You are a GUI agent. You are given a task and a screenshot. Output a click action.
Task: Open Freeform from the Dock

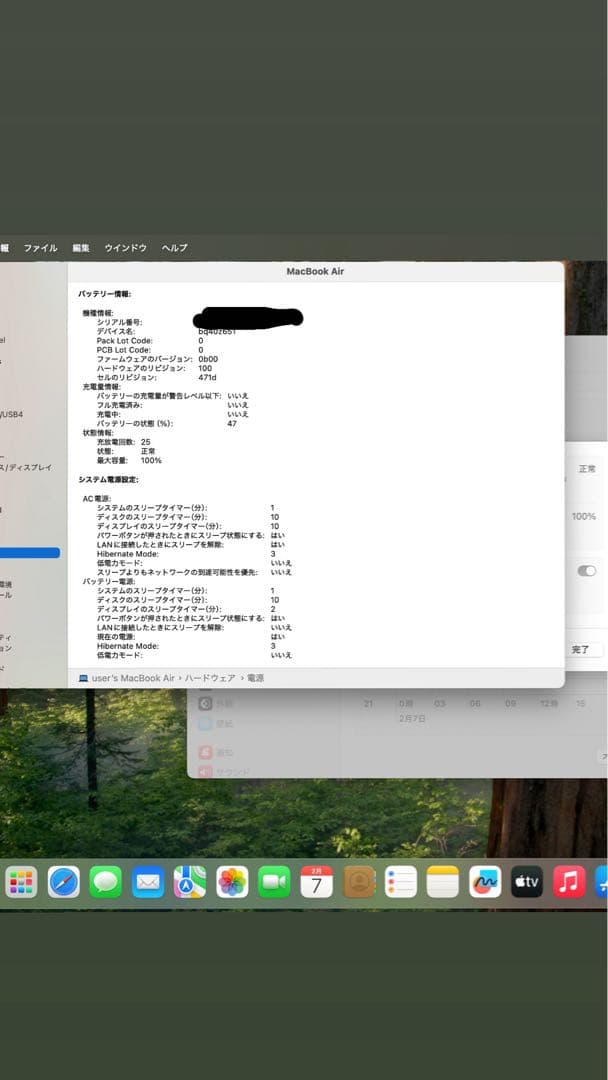(x=485, y=882)
